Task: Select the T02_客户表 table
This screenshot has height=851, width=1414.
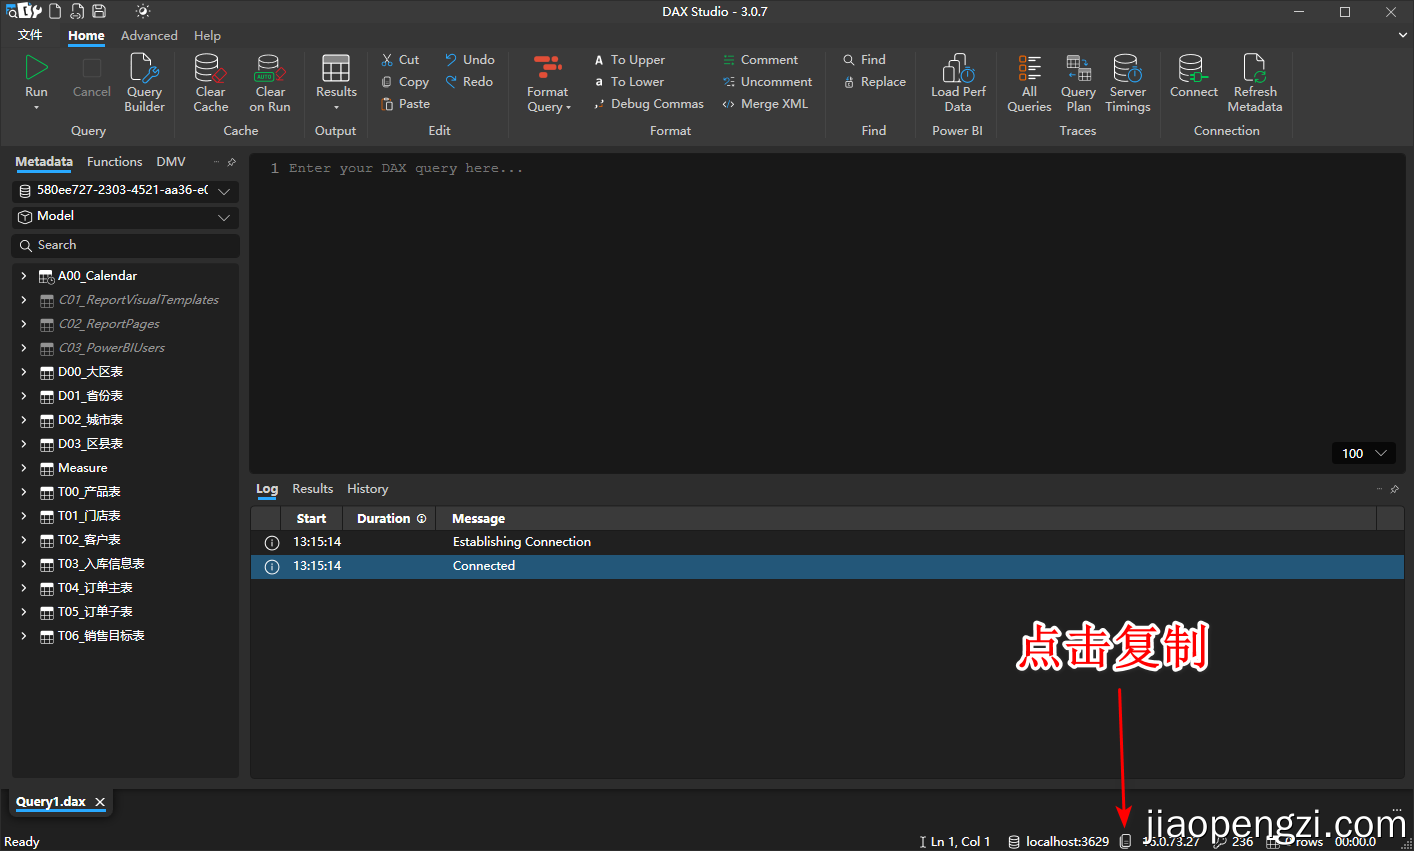Action: [x=89, y=540]
